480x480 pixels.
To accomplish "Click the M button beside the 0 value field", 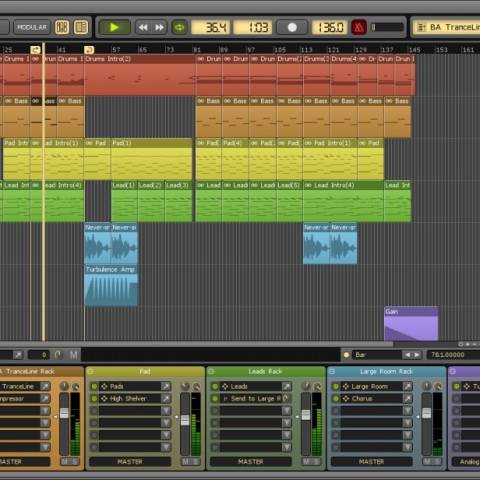I will 73,355.
